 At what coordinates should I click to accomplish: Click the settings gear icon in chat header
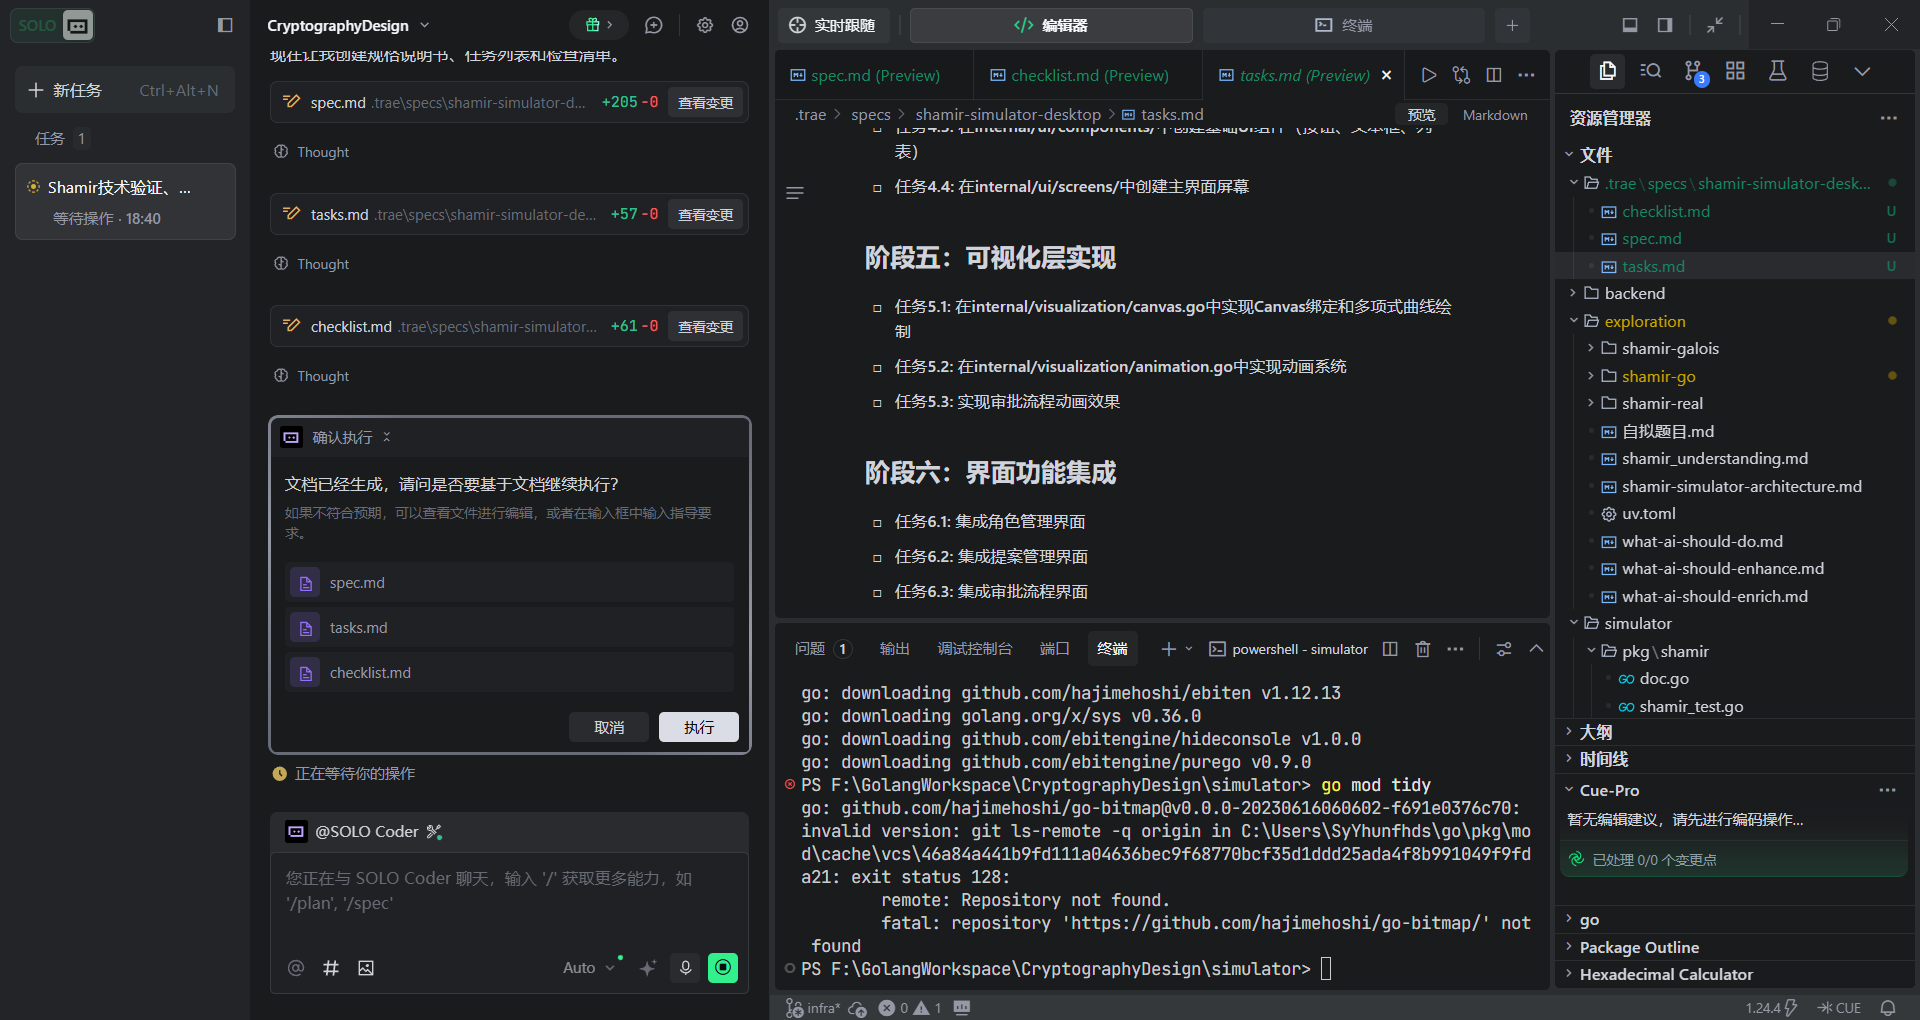tap(705, 25)
